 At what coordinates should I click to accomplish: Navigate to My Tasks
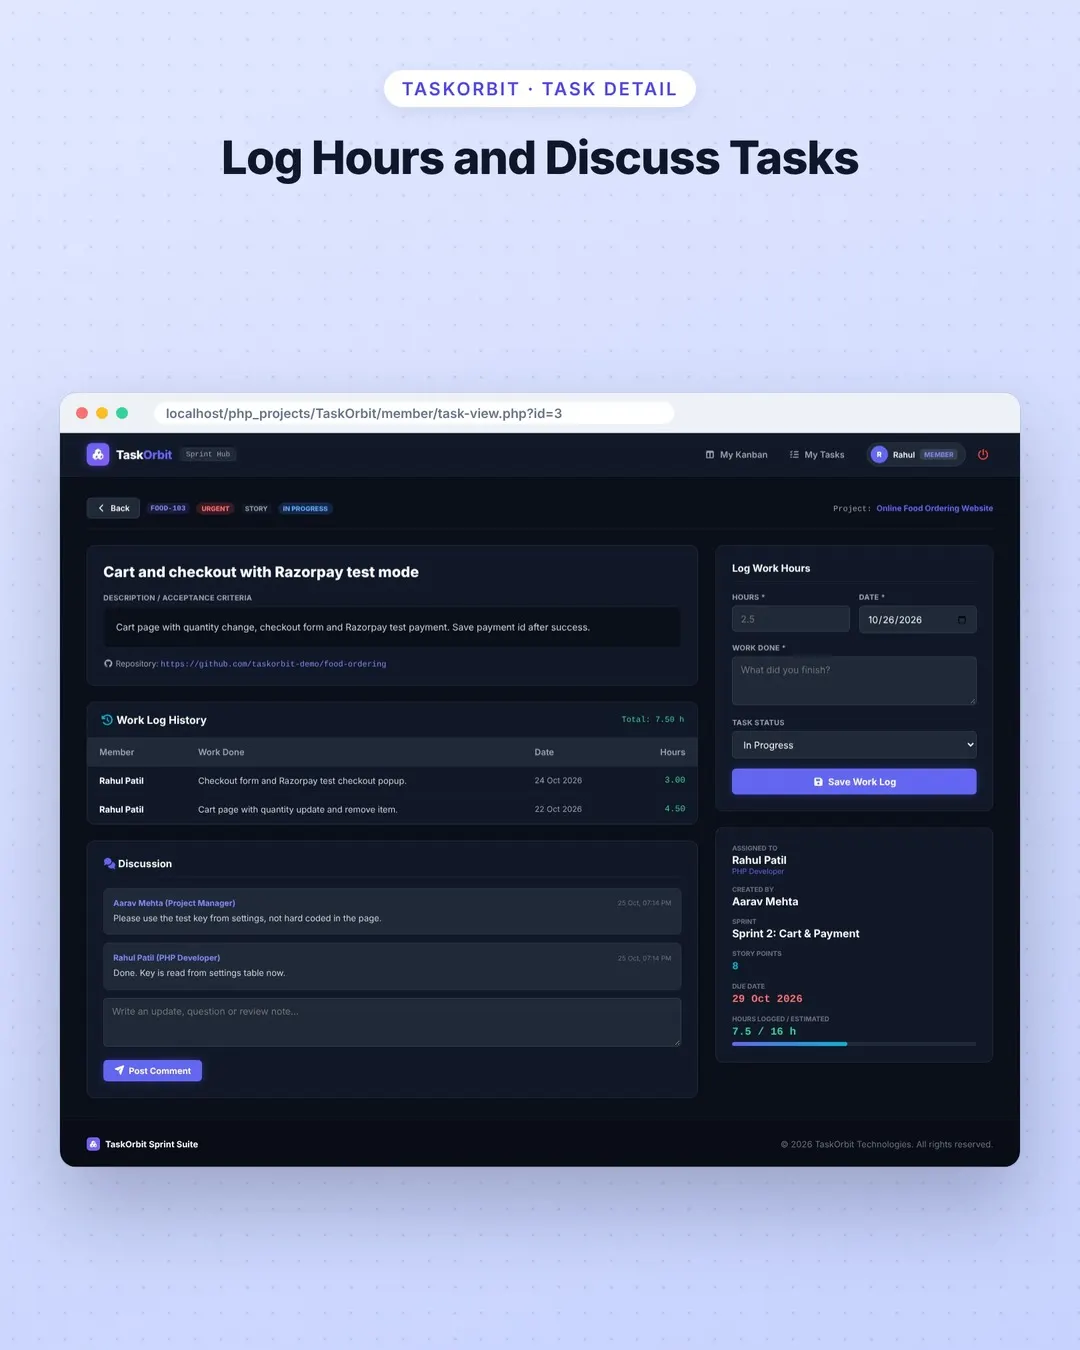(817, 455)
